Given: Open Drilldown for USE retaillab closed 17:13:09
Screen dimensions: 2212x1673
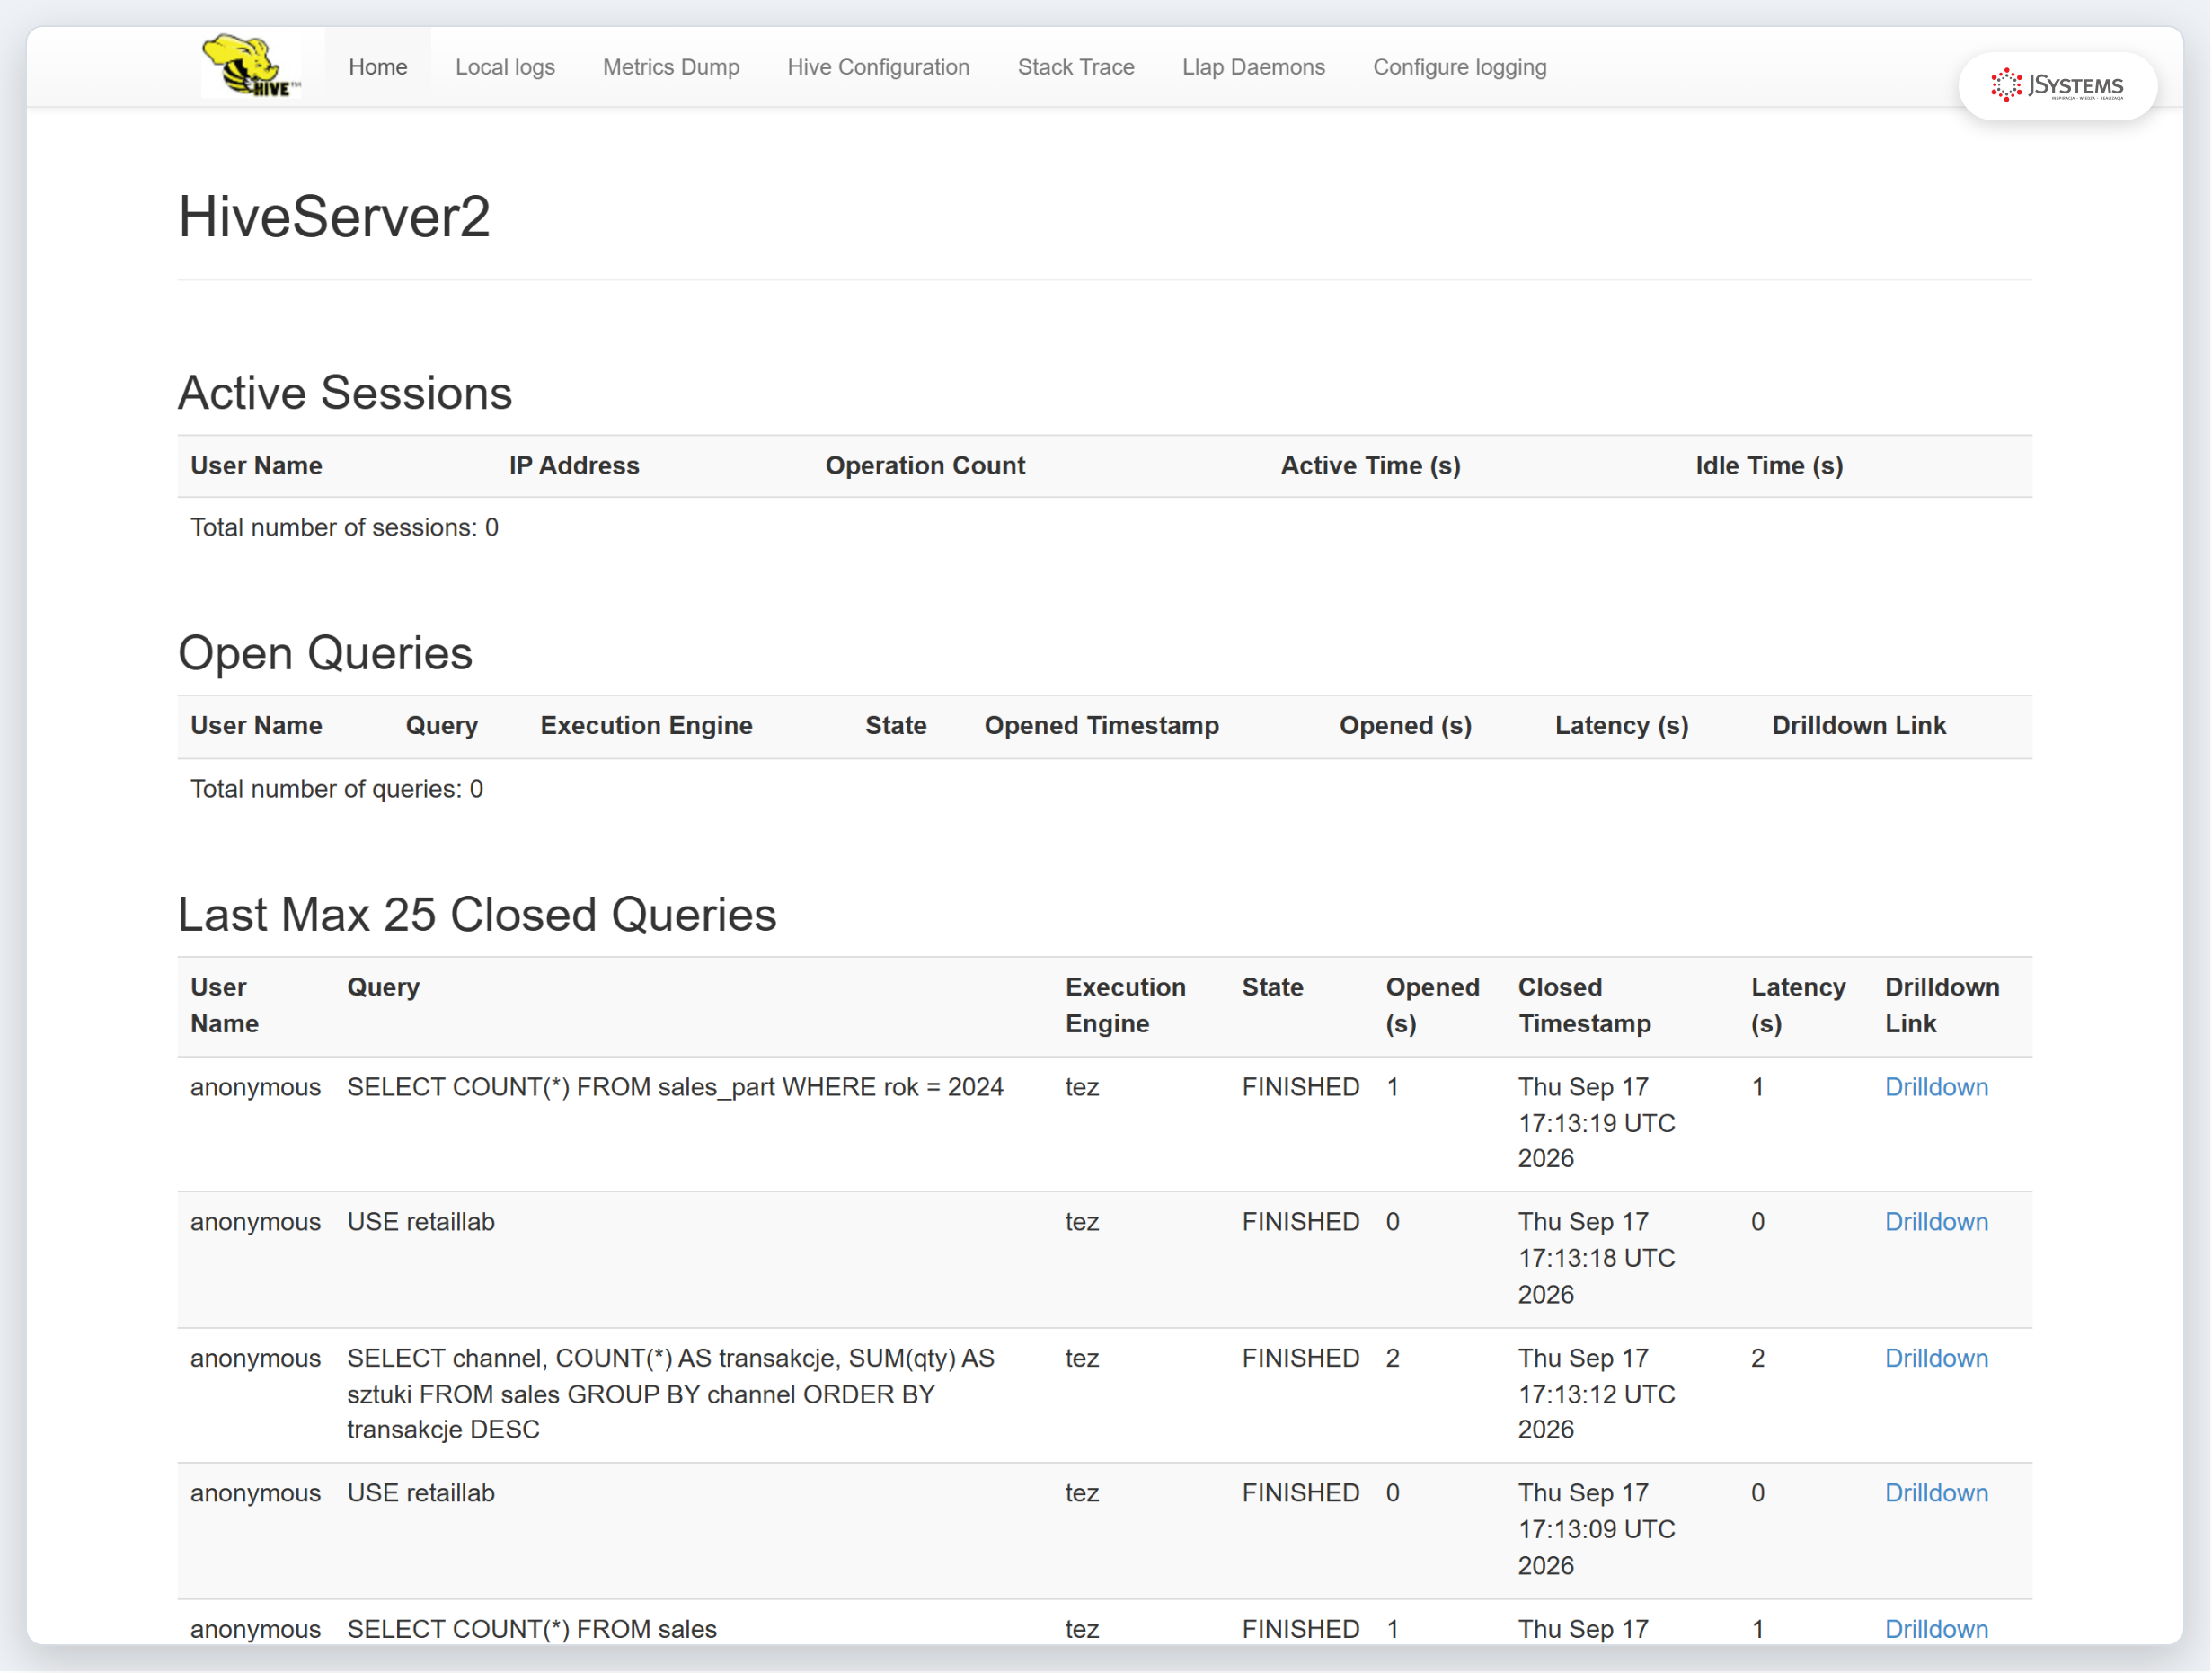Looking at the screenshot, I should [x=1936, y=1493].
